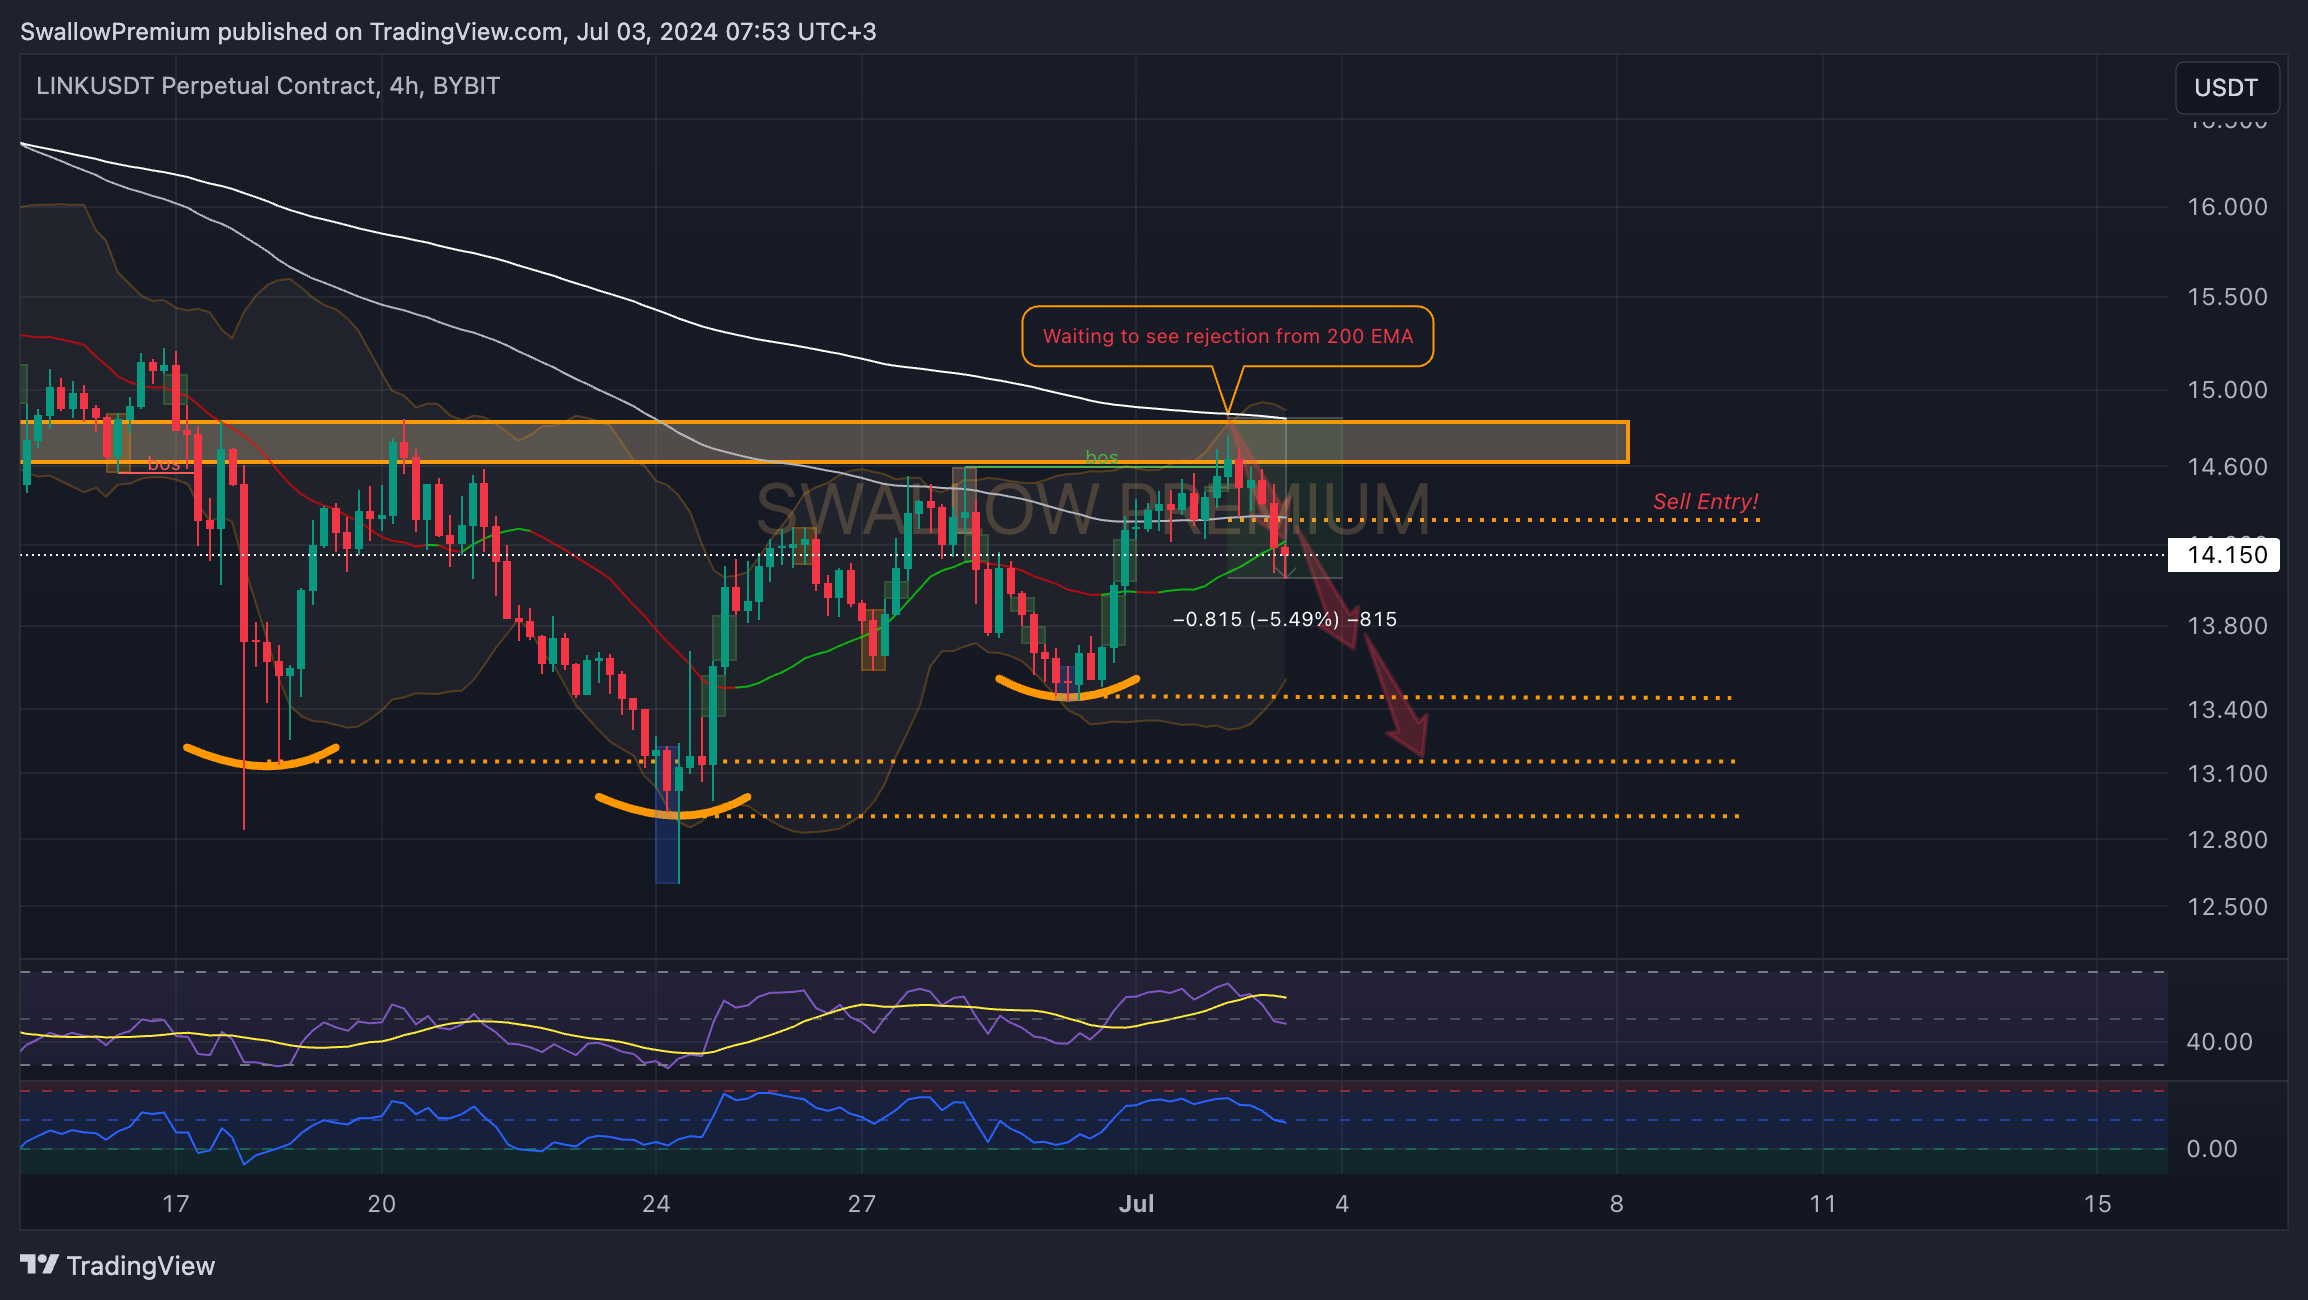The image size is (2308, 1300).
Task: Click the date label 11 on time axis
Action: pyautogui.click(x=1822, y=1204)
